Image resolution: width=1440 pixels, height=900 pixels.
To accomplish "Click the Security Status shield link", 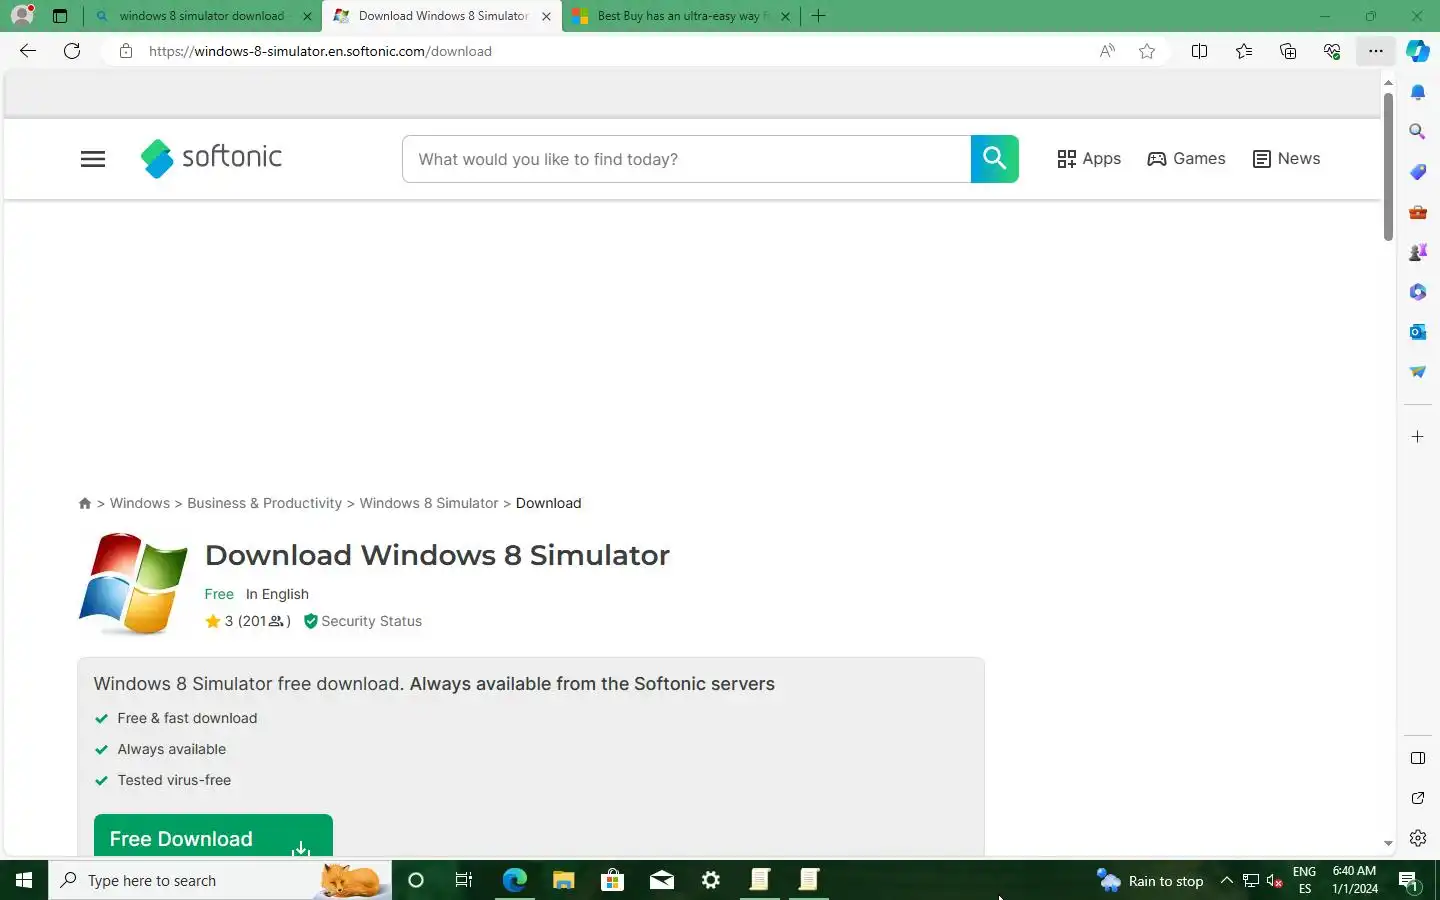I will click(363, 621).
